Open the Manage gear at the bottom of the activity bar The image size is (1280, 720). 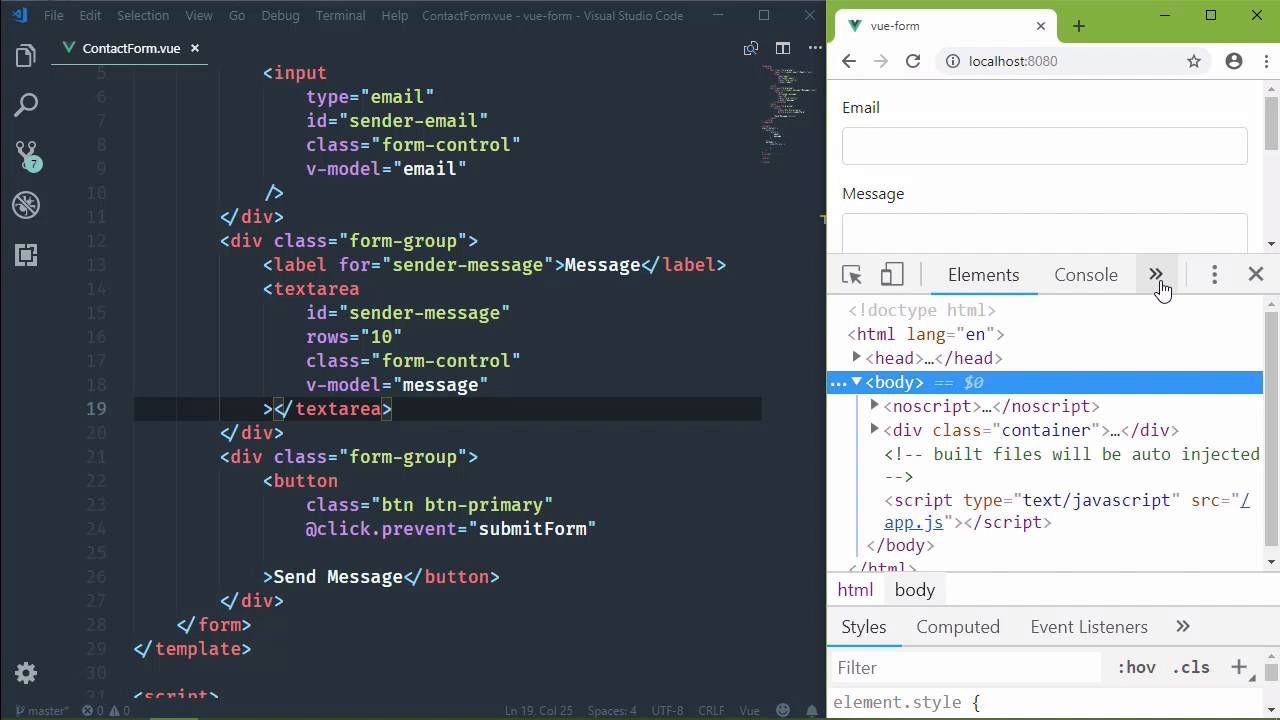pos(26,672)
